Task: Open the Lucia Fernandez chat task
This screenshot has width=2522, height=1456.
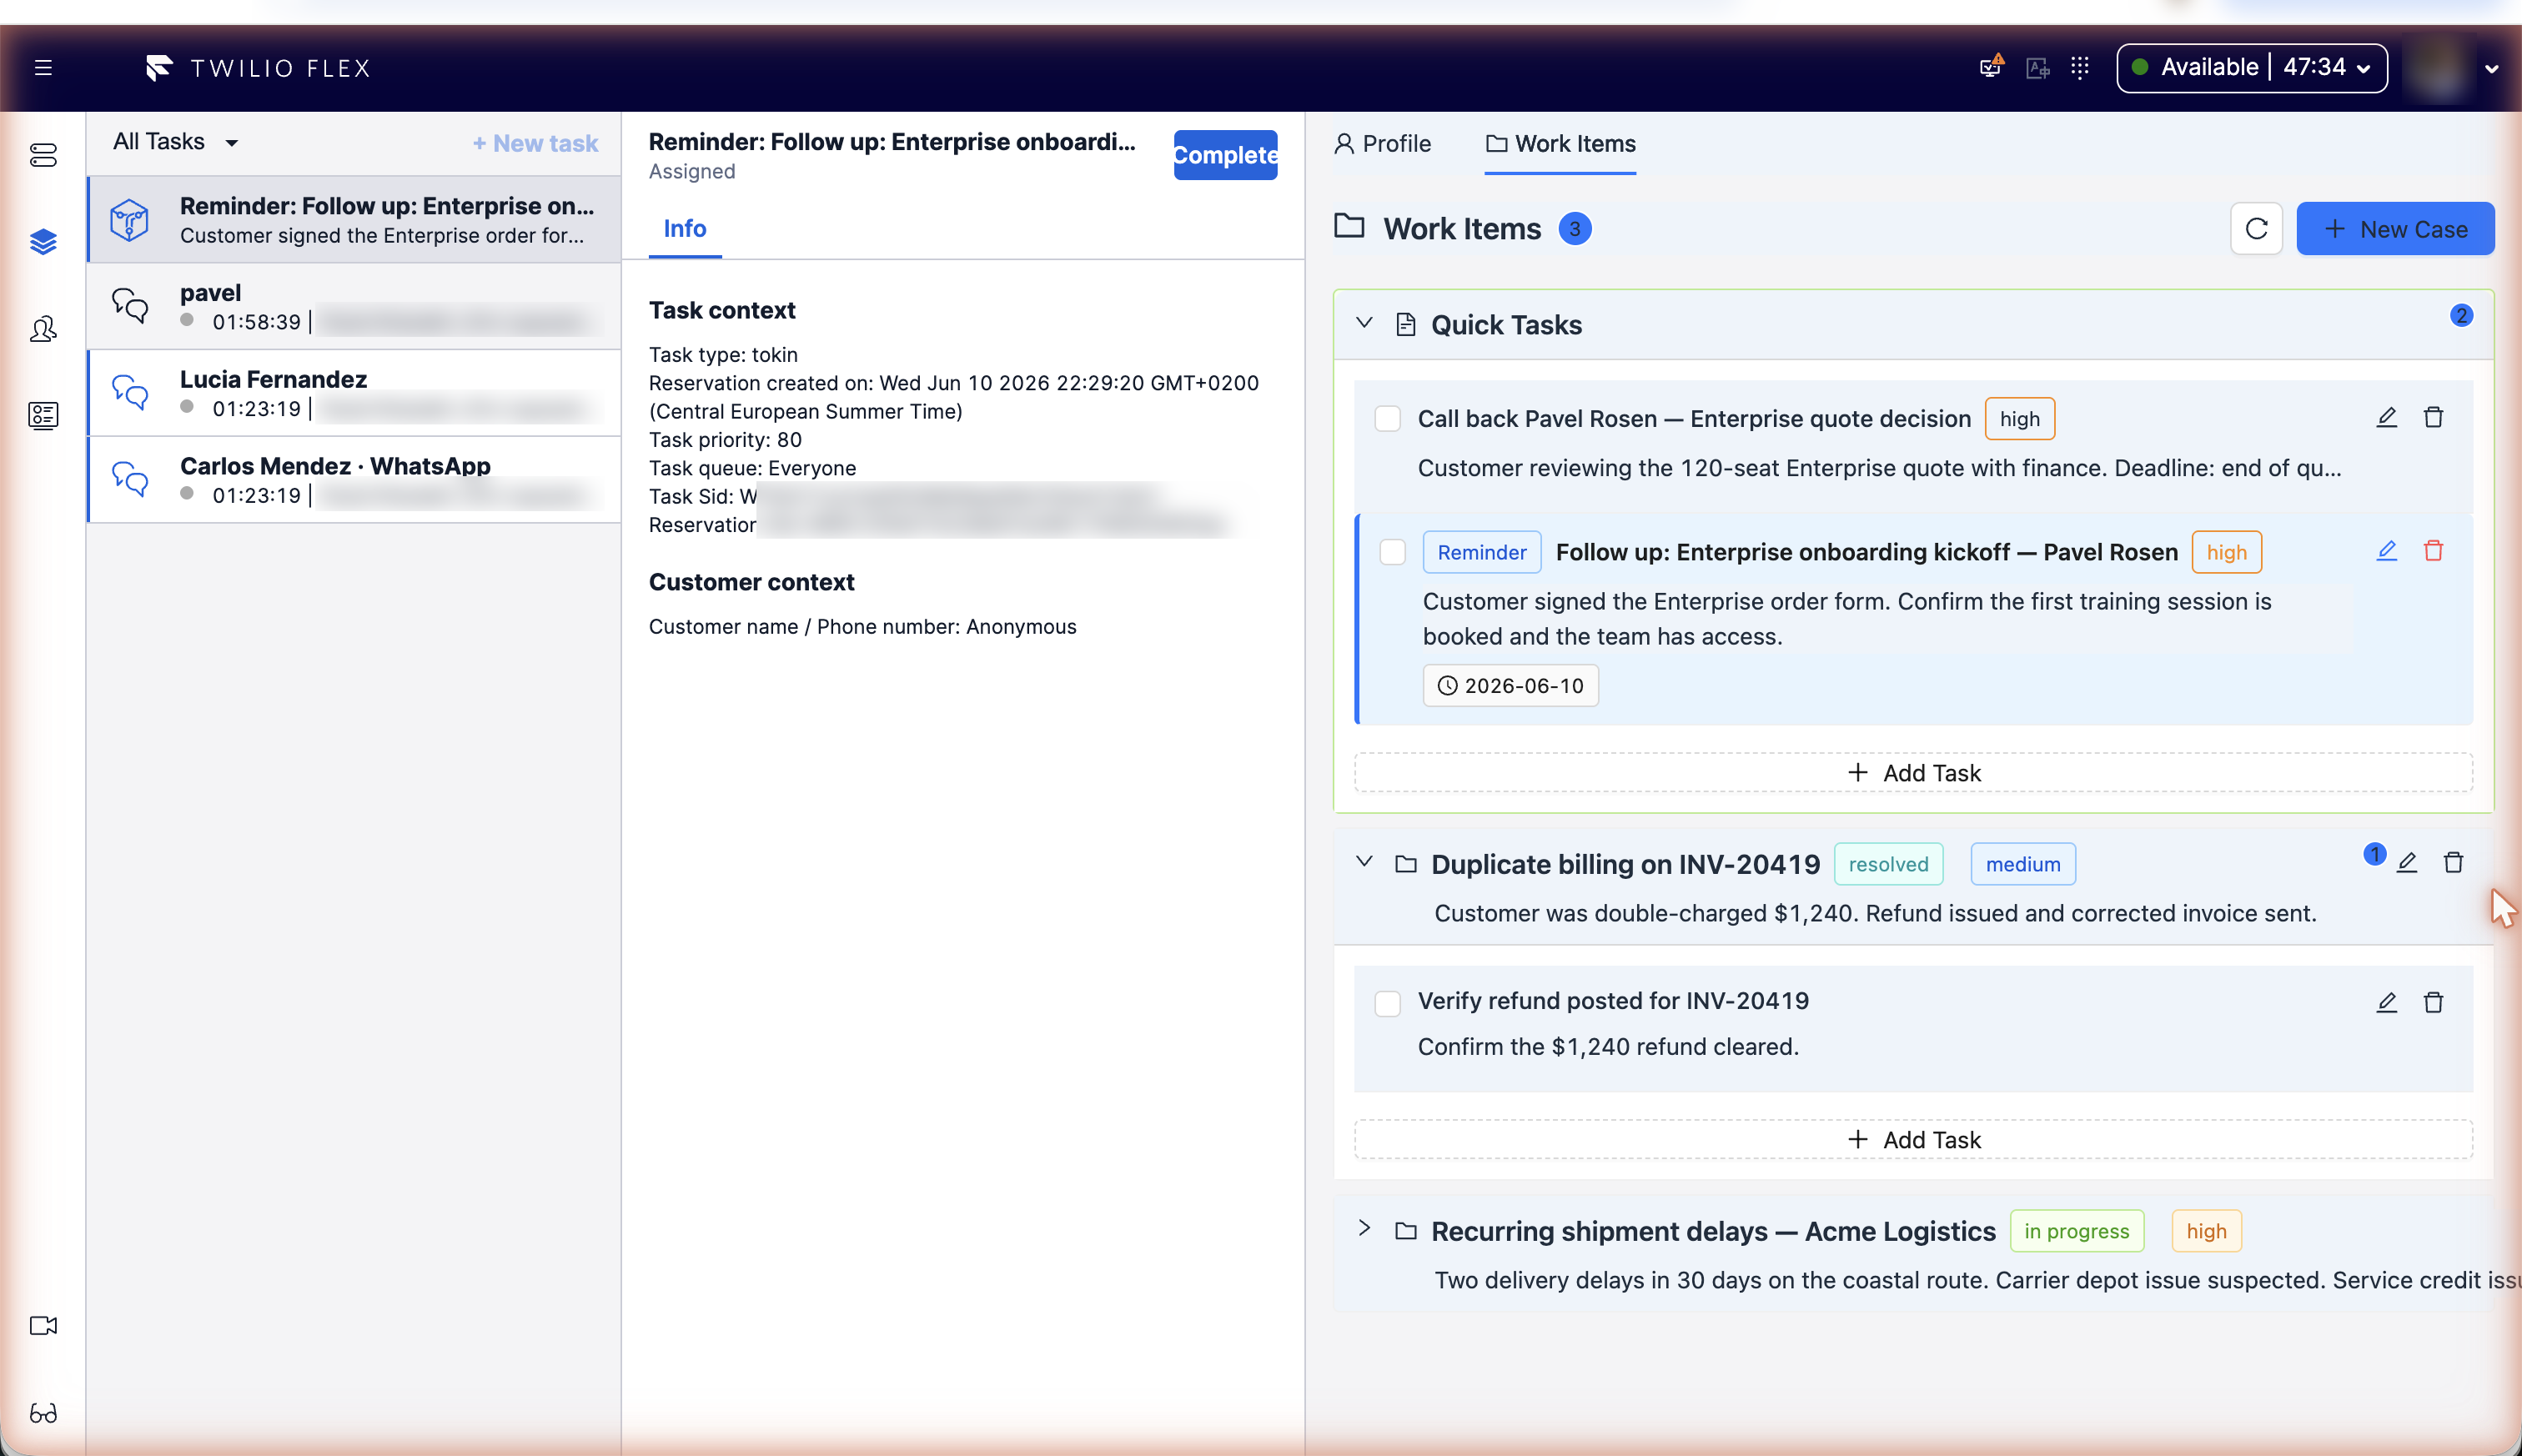Action: pos(354,393)
